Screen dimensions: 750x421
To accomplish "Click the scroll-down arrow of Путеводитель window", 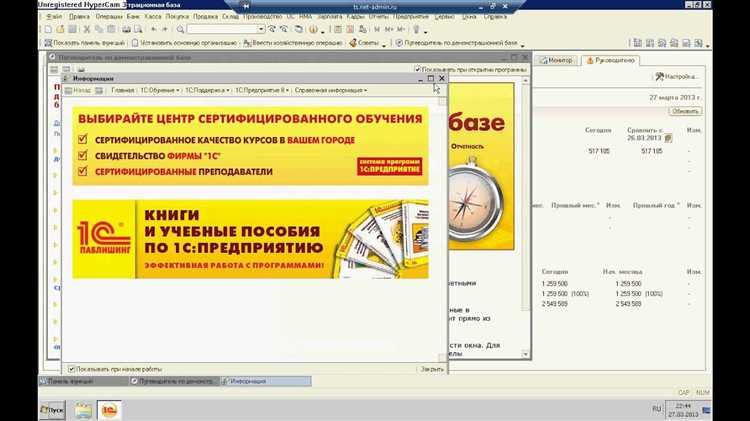I will tap(525, 354).
